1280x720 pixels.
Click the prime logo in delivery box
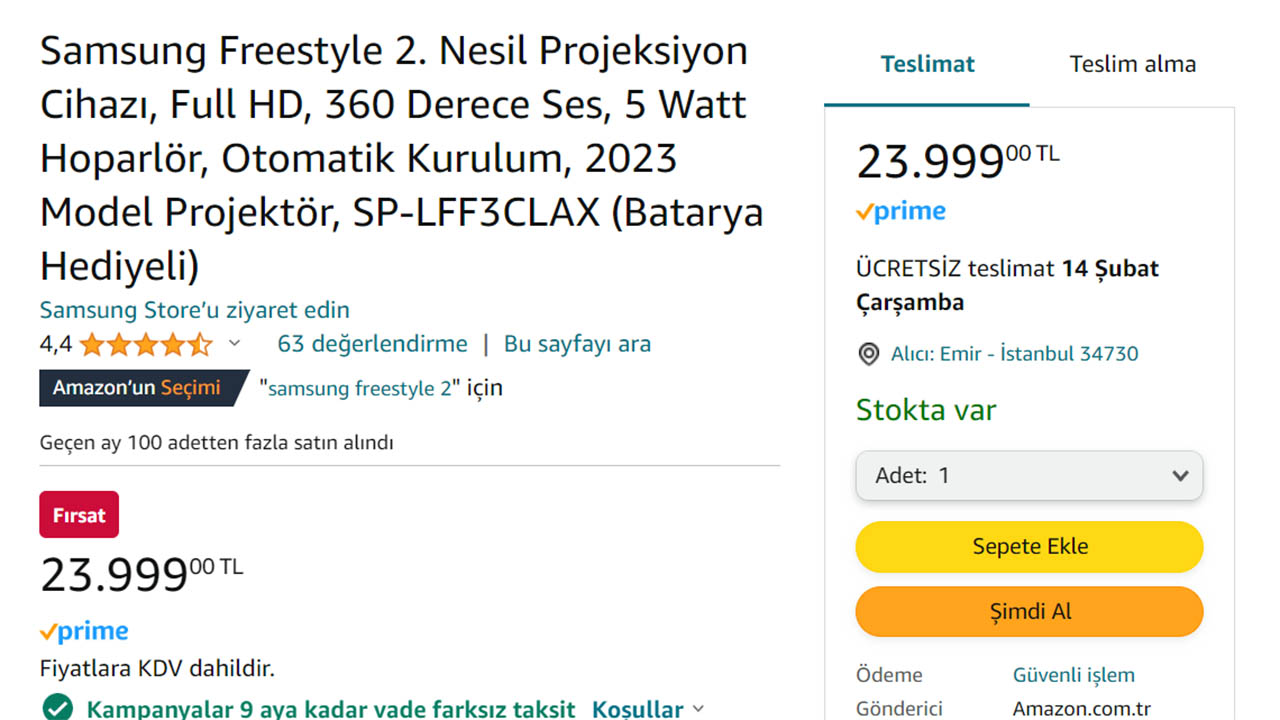click(901, 211)
